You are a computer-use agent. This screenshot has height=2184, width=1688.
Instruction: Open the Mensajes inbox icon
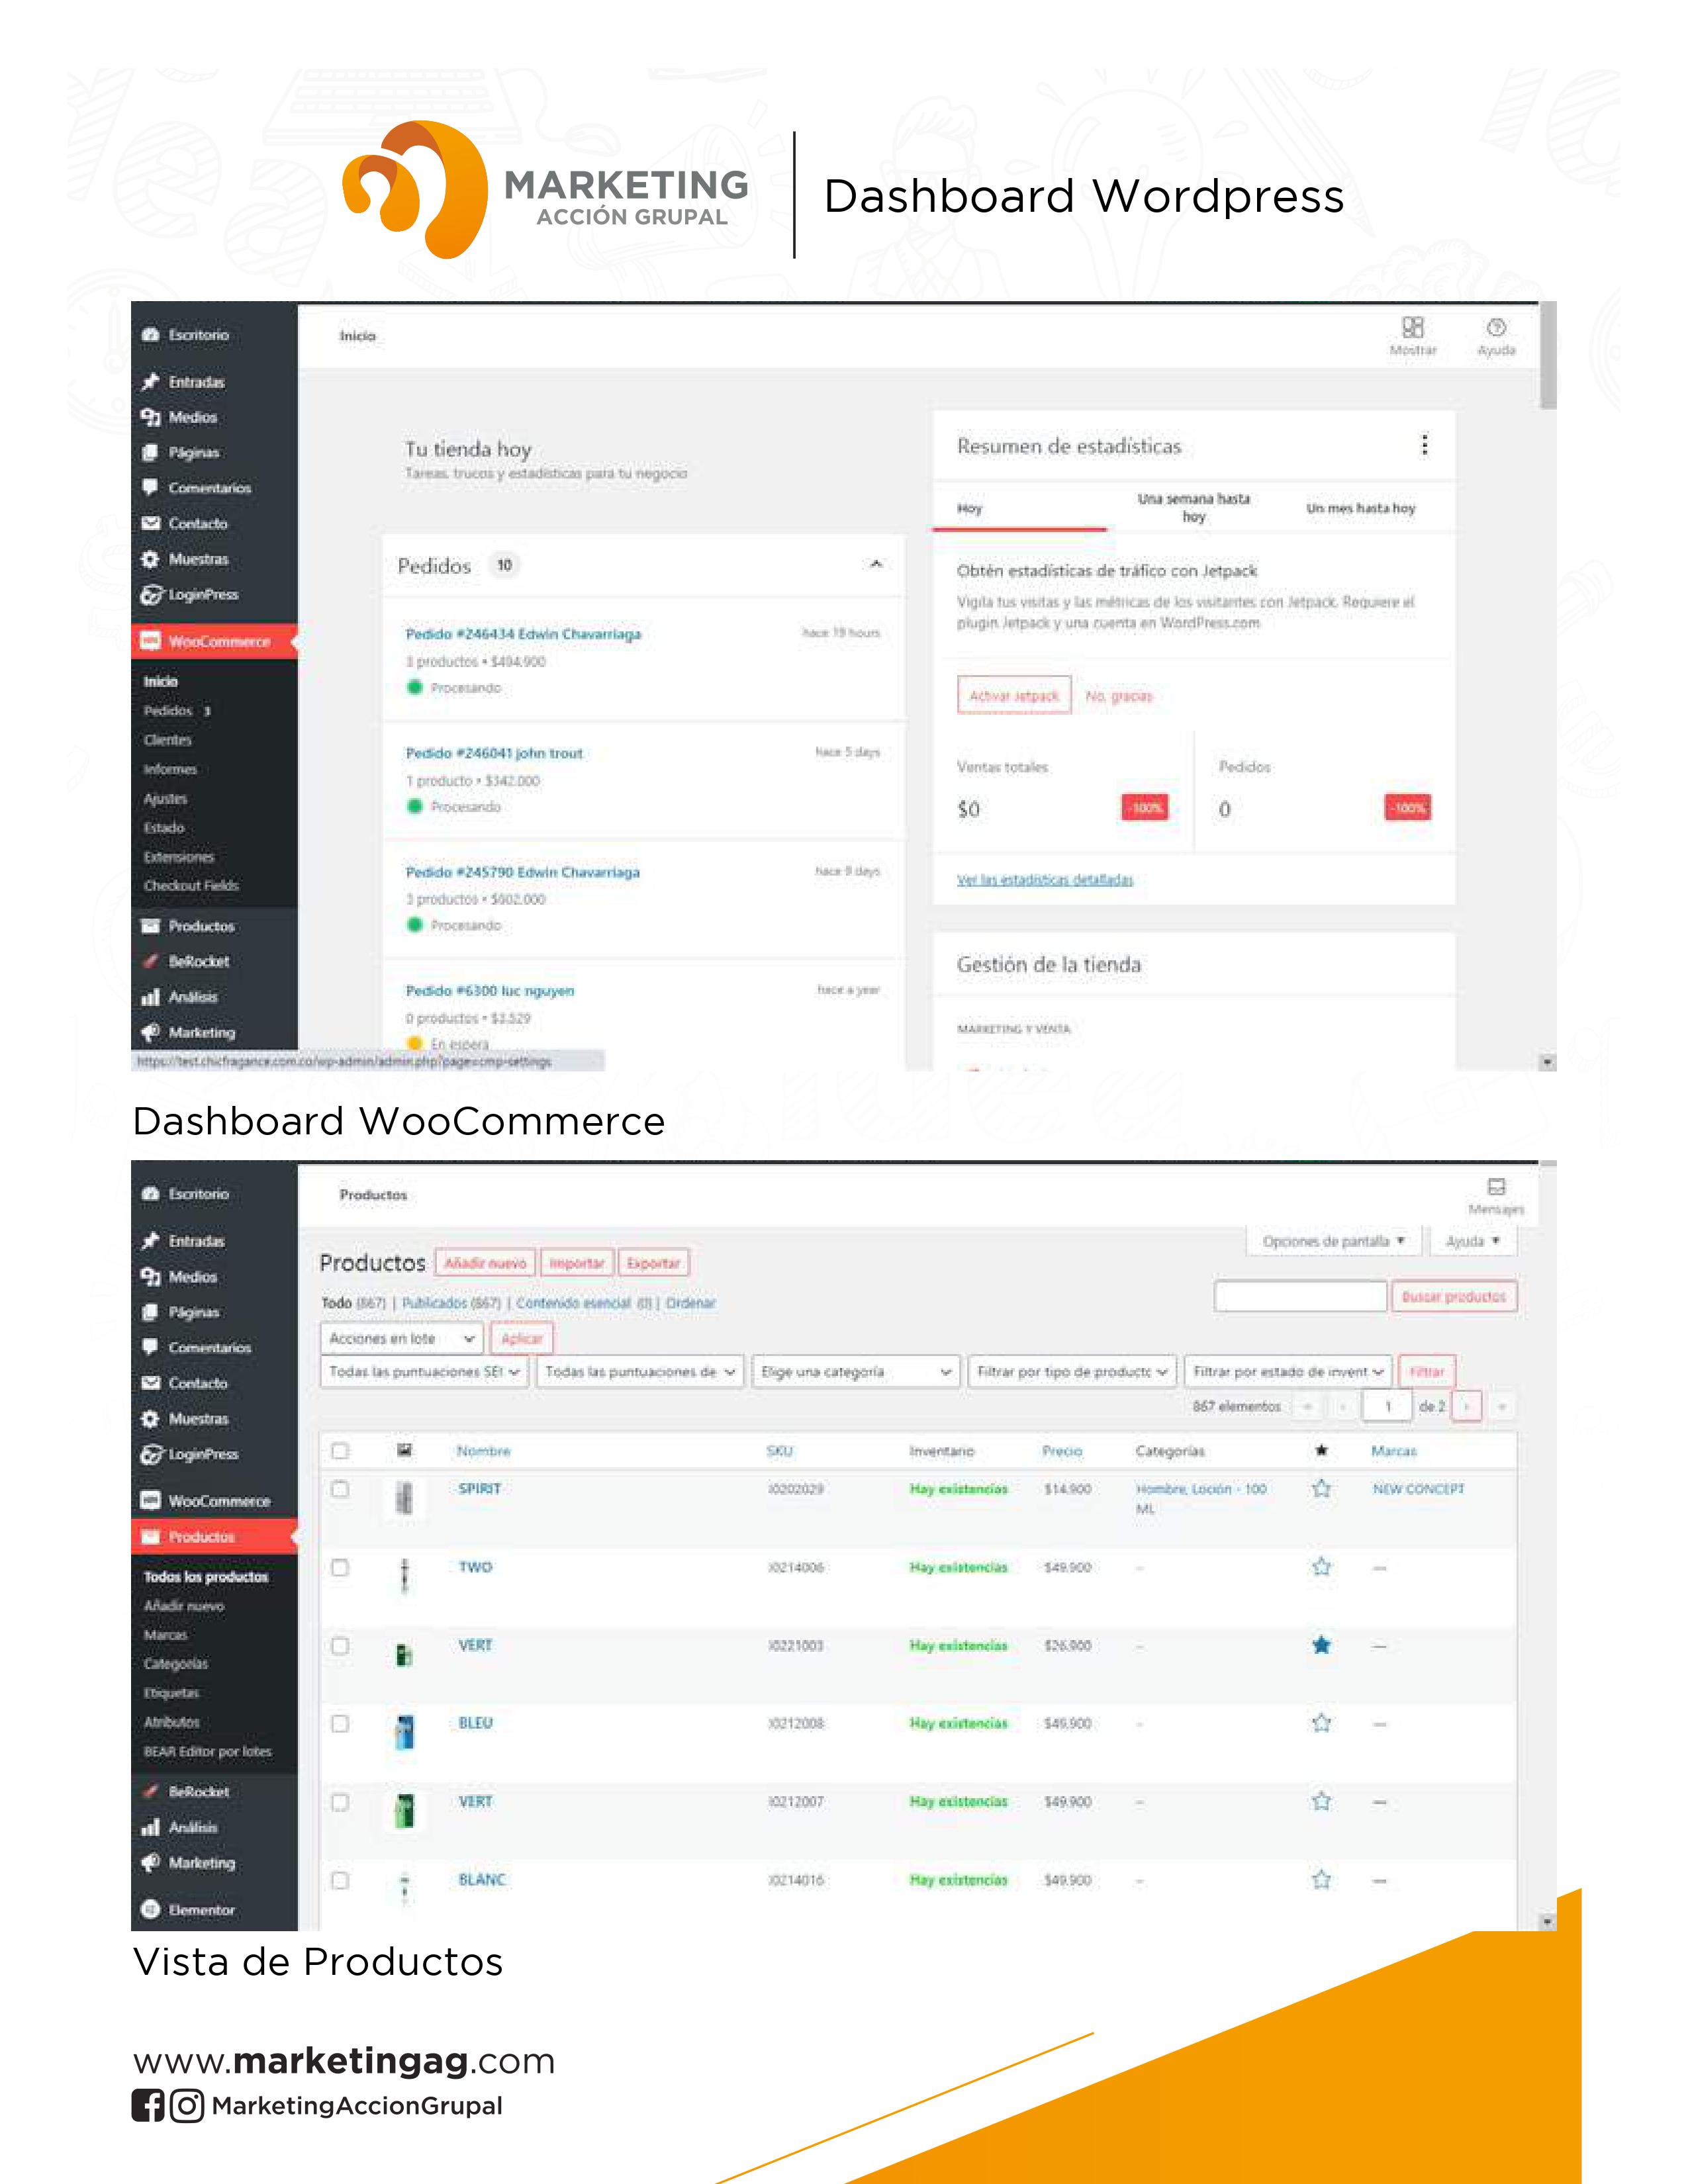pyautogui.click(x=1496, y=1187)
